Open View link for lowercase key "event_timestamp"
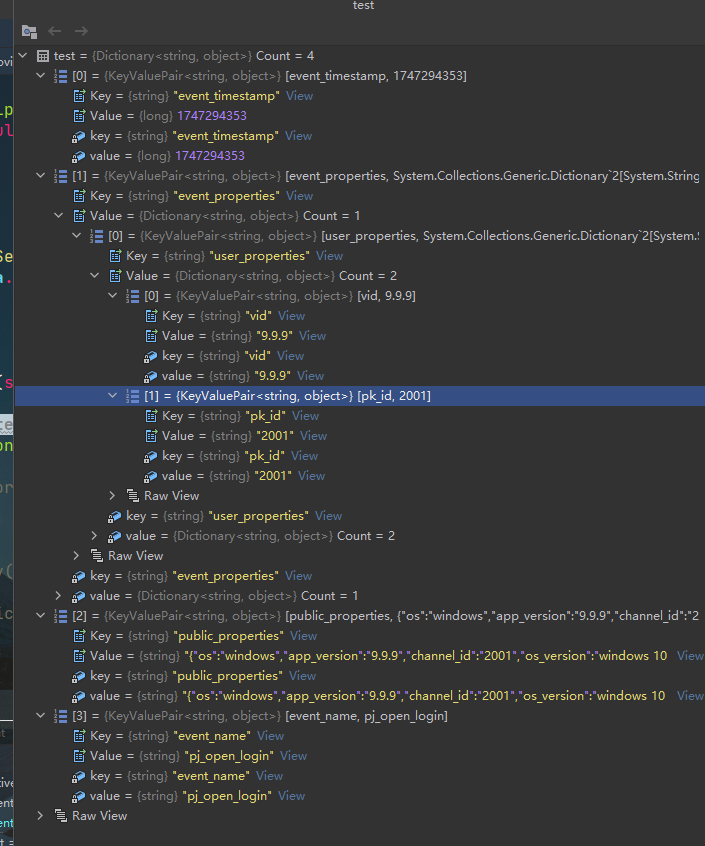Screen dimensions: 705x846 [298, 136]
